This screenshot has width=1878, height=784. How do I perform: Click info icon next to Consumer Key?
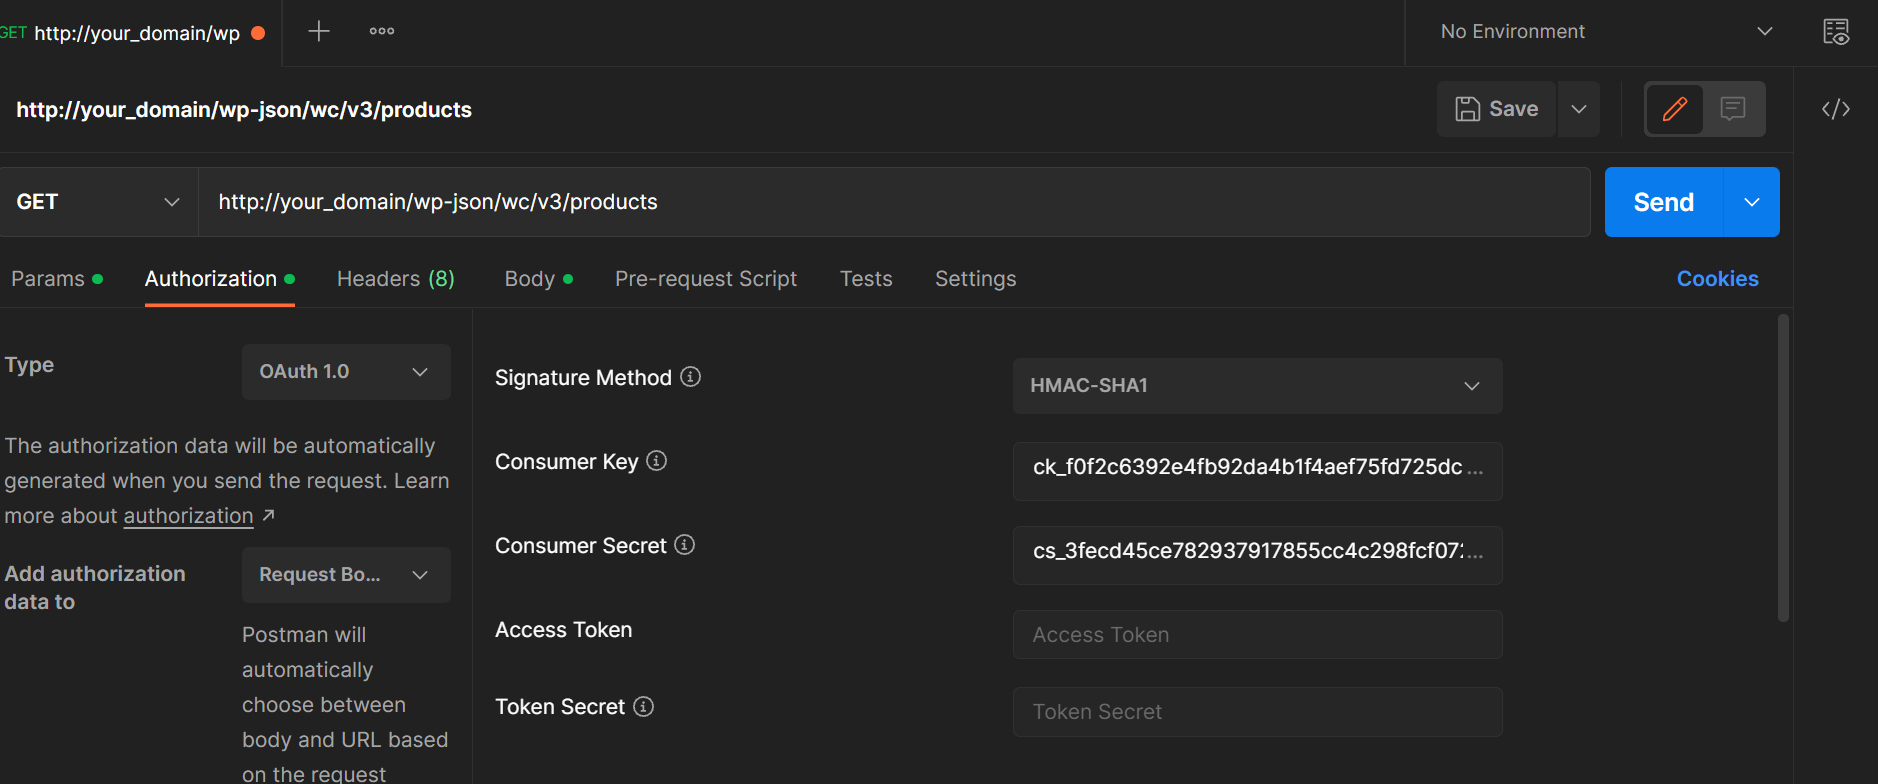click(x=657, y=461)
